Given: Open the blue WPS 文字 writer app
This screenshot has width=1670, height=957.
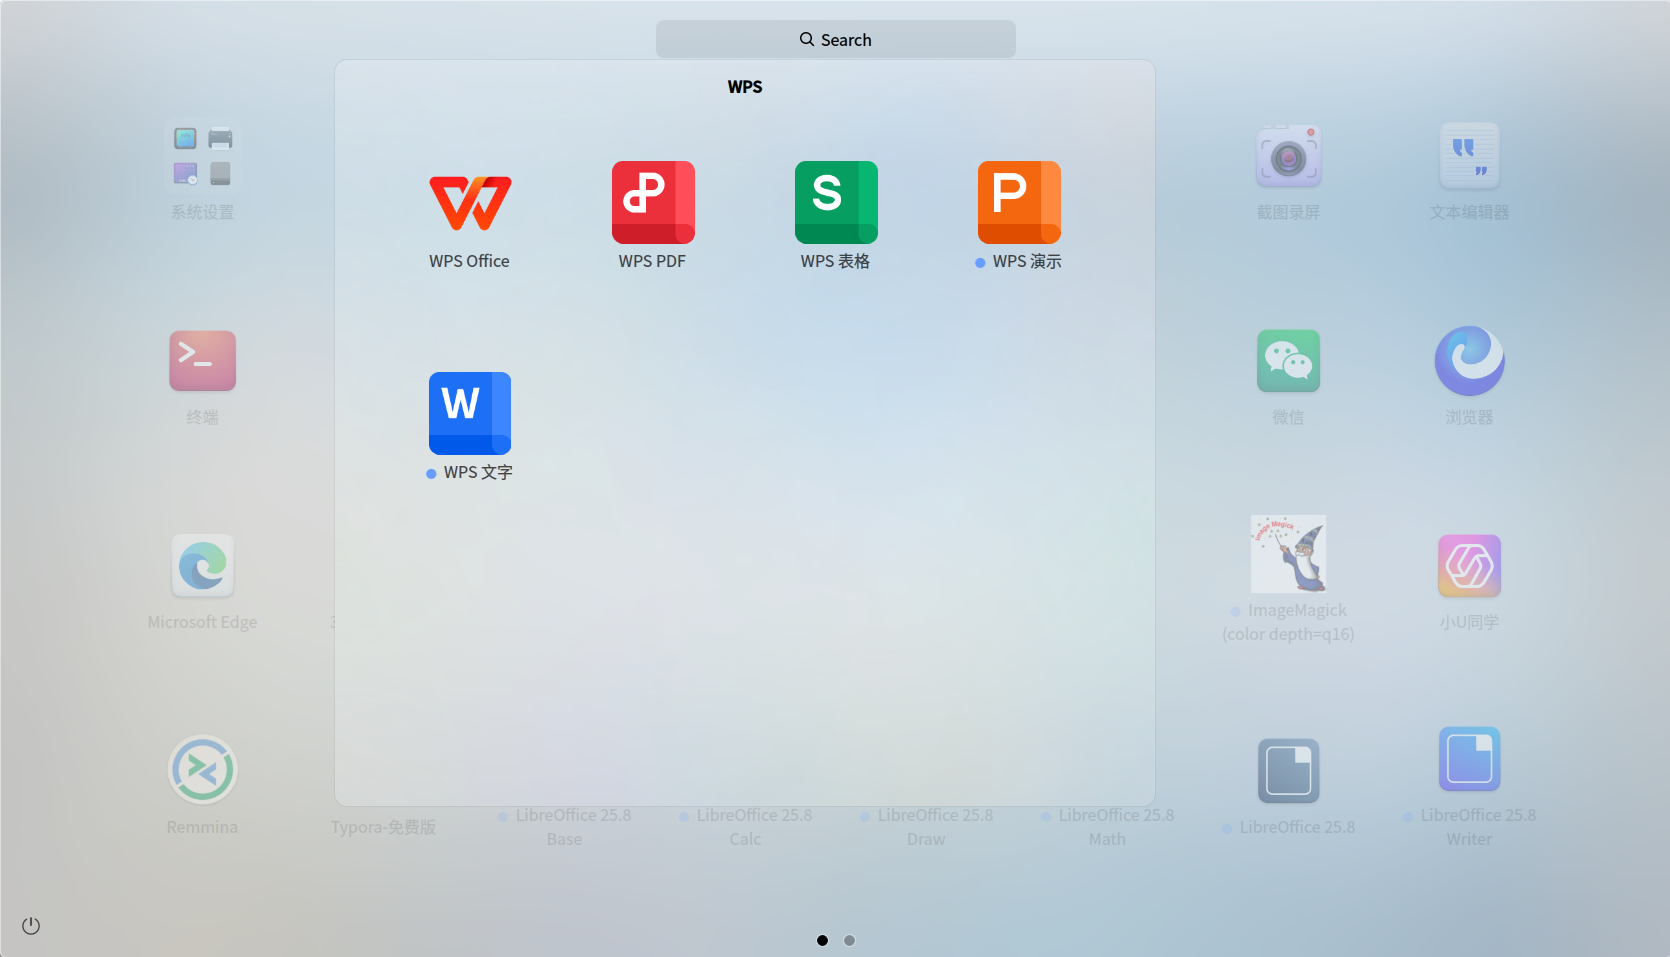Looking at the screenshot, I should point(470,414).
